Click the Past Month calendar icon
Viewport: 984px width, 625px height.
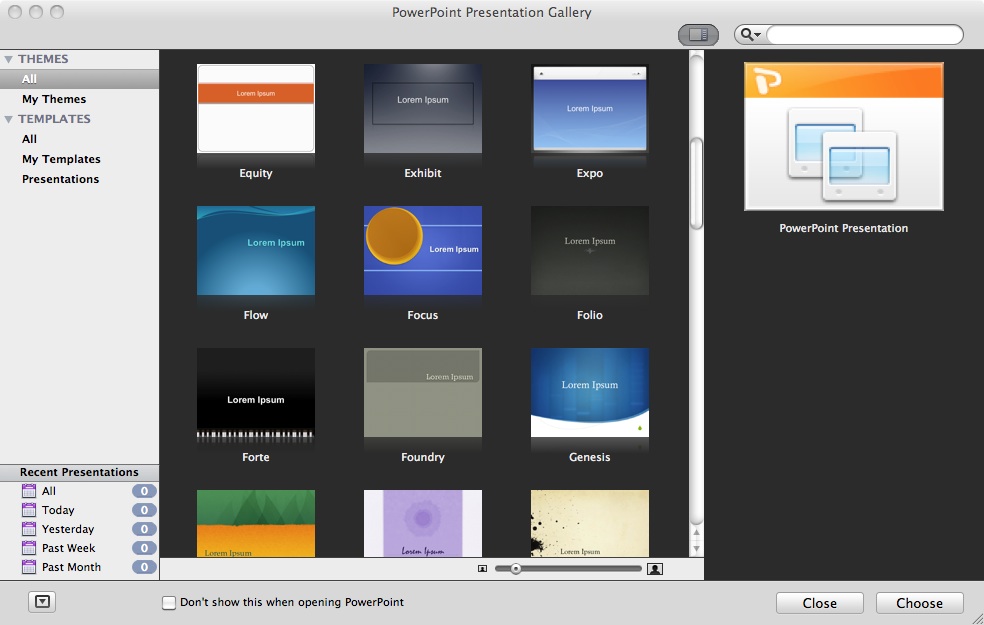(29, 567)
